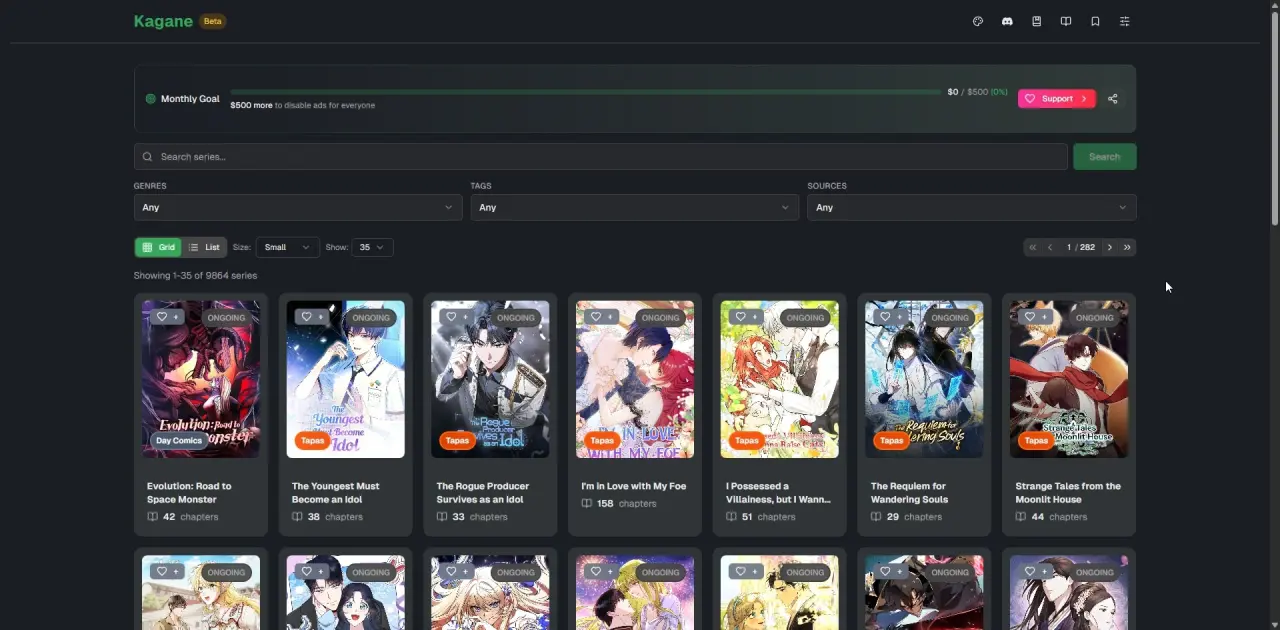Open the Discord link icon
1280x630 pixels.
coord(1007,21)
